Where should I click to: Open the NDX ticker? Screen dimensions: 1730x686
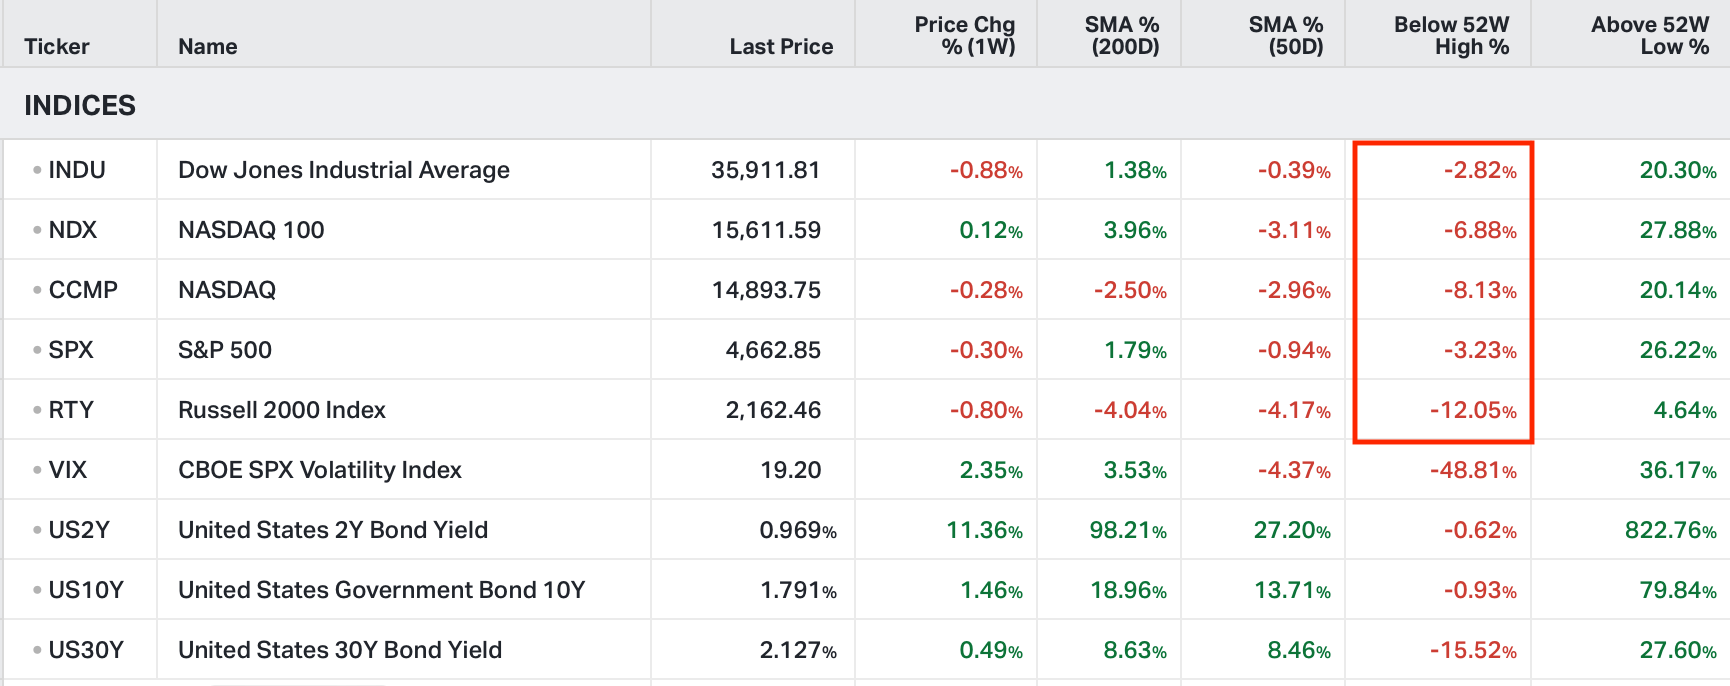pyautogui.click(x=73, y=230)
